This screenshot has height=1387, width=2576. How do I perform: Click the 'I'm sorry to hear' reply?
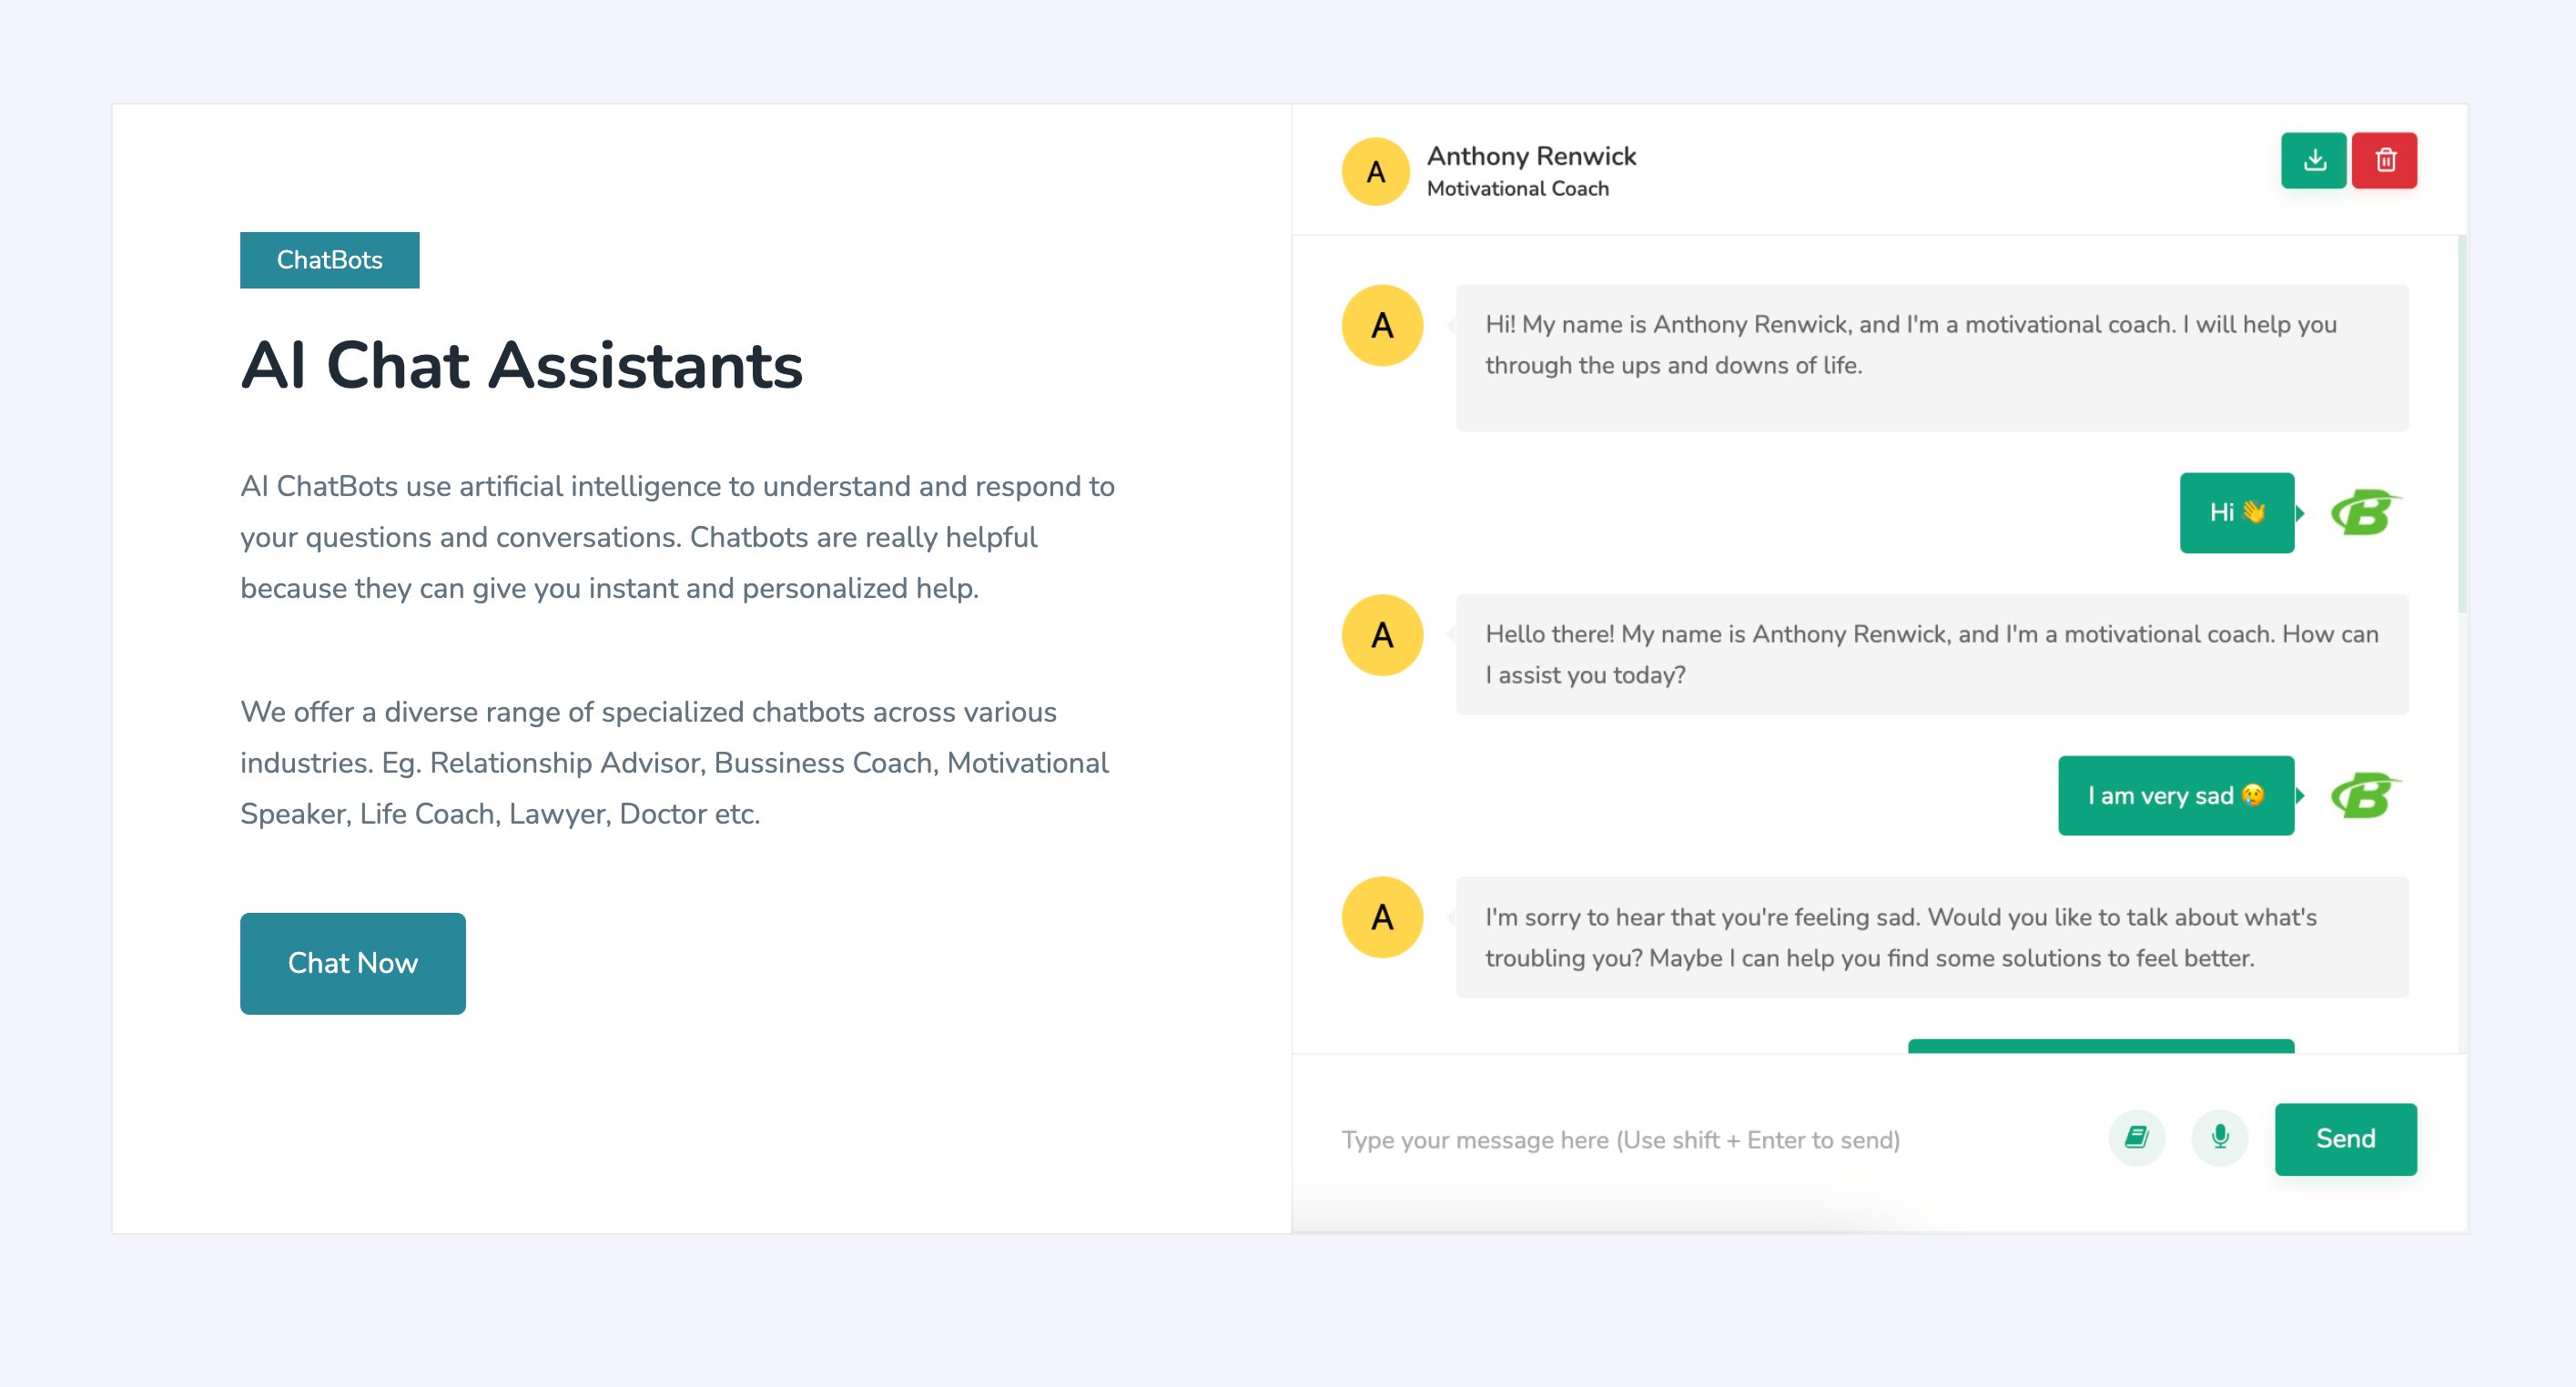[1930, 937]
